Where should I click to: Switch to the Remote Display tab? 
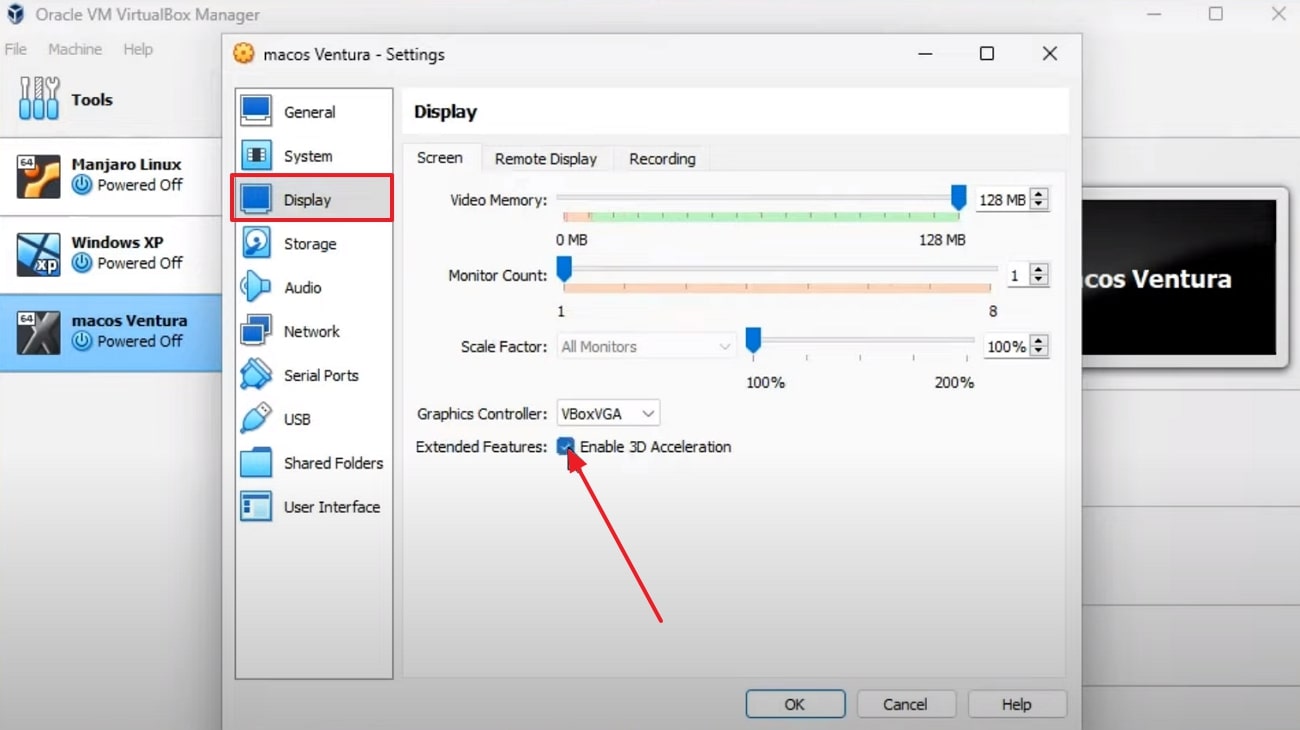coord(545,158)
